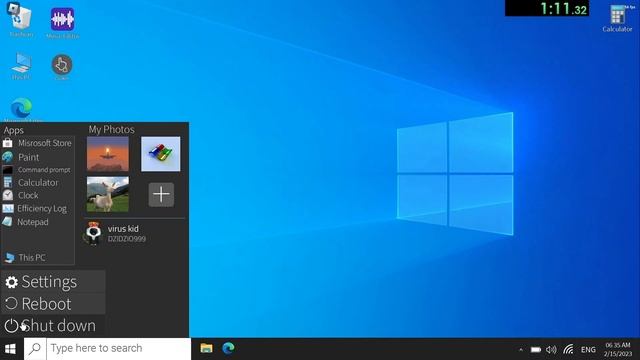
Task: Click the 'virus kid' user name
Action: click(x=123, y=229)
